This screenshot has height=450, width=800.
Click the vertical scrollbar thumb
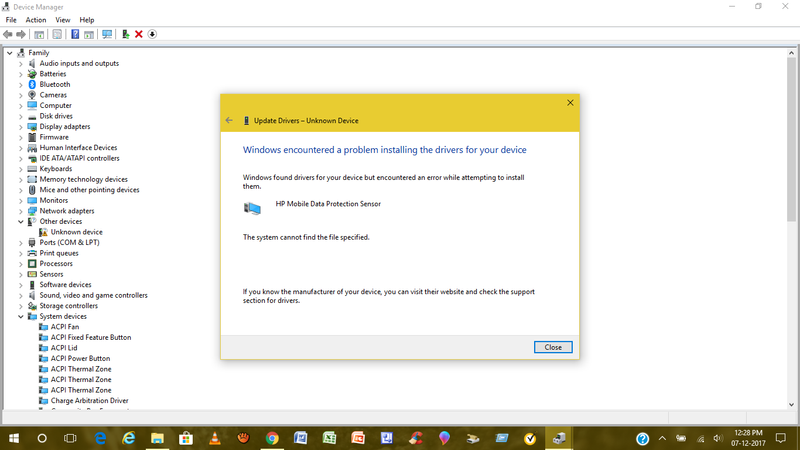791,140
